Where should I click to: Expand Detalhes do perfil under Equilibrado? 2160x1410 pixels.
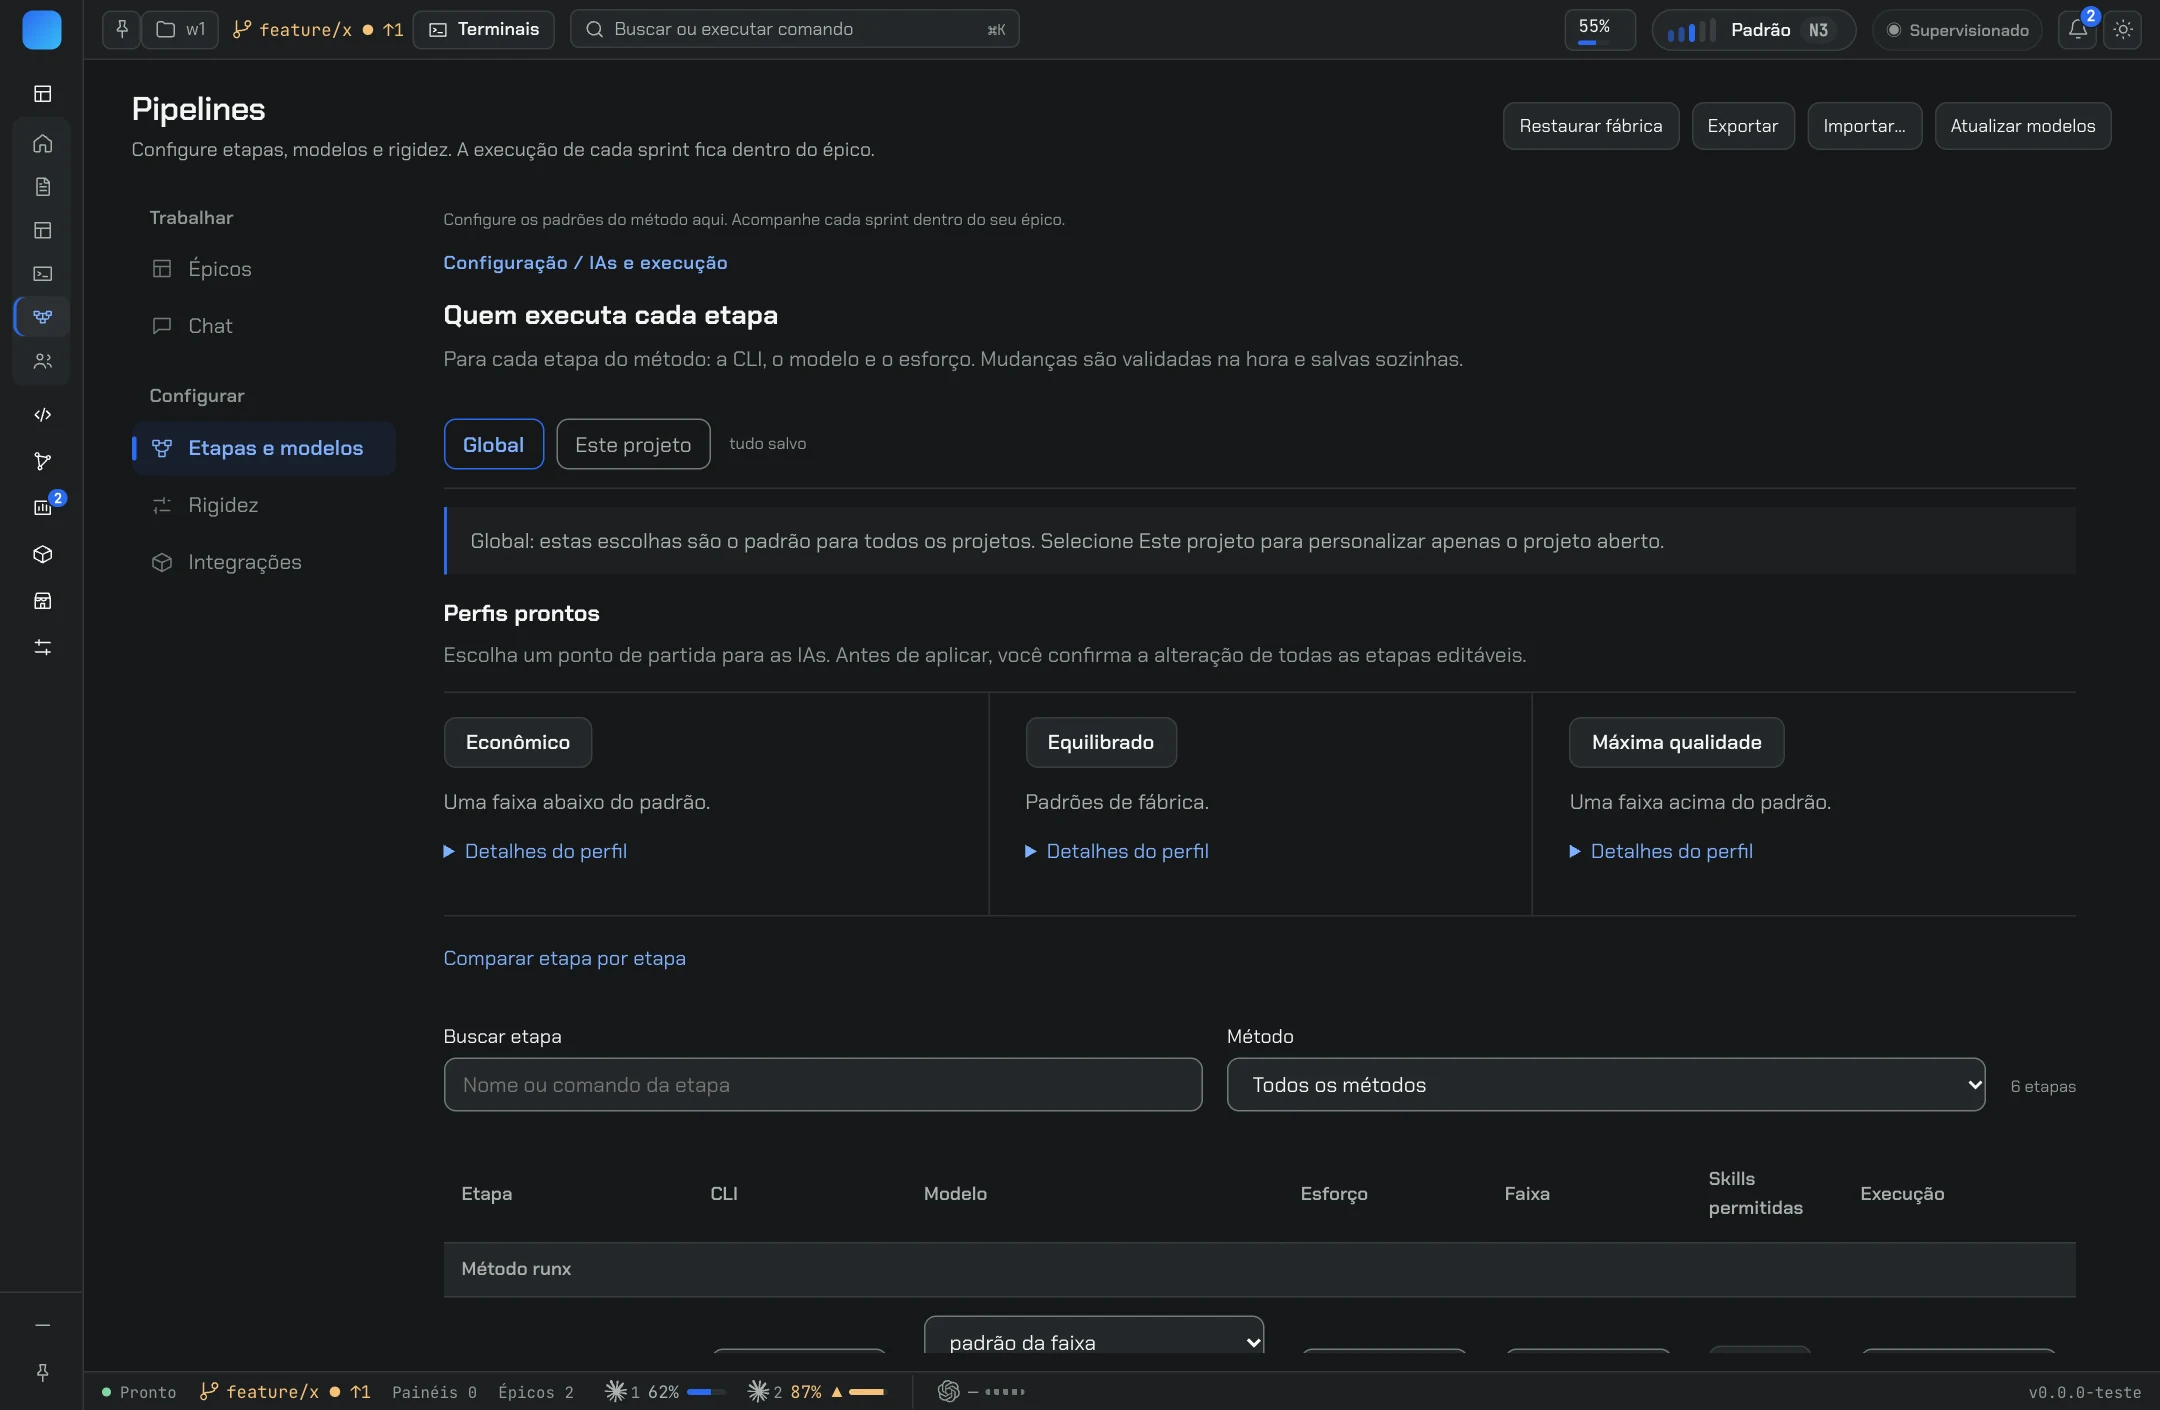[x=1117, y=851]
